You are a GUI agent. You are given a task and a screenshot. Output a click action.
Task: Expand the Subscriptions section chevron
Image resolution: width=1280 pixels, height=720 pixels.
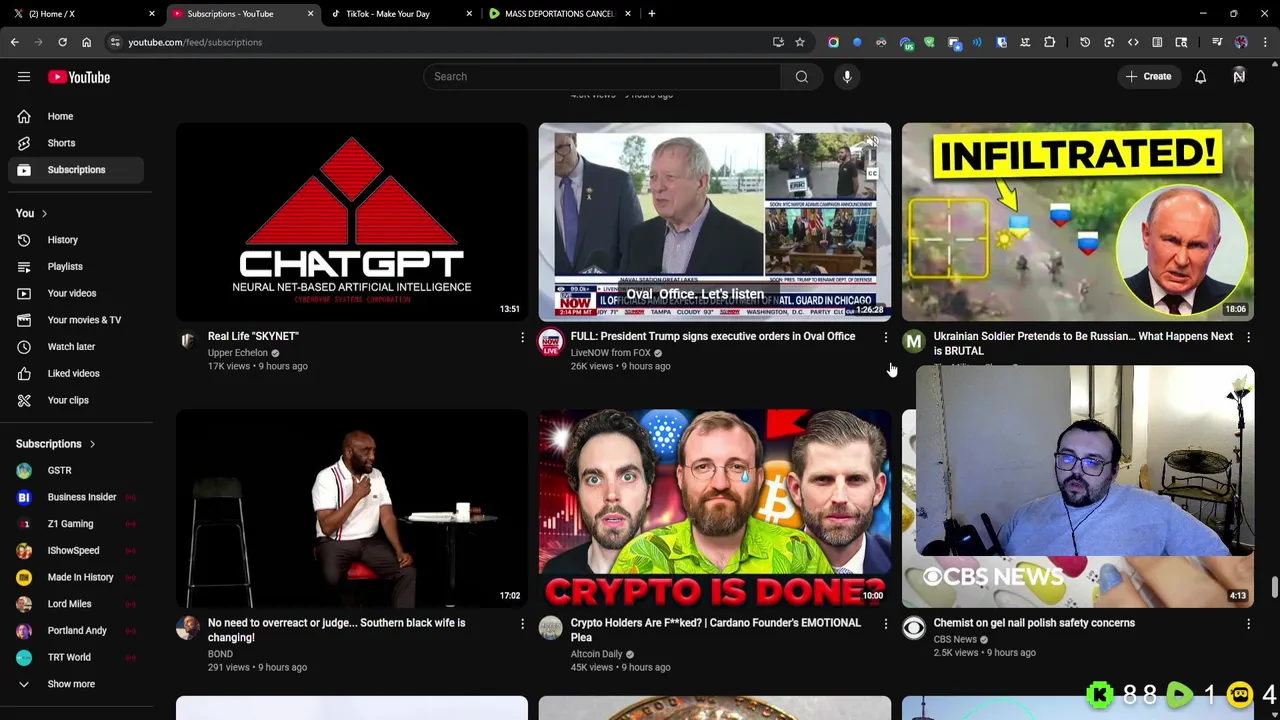point(92,444)
